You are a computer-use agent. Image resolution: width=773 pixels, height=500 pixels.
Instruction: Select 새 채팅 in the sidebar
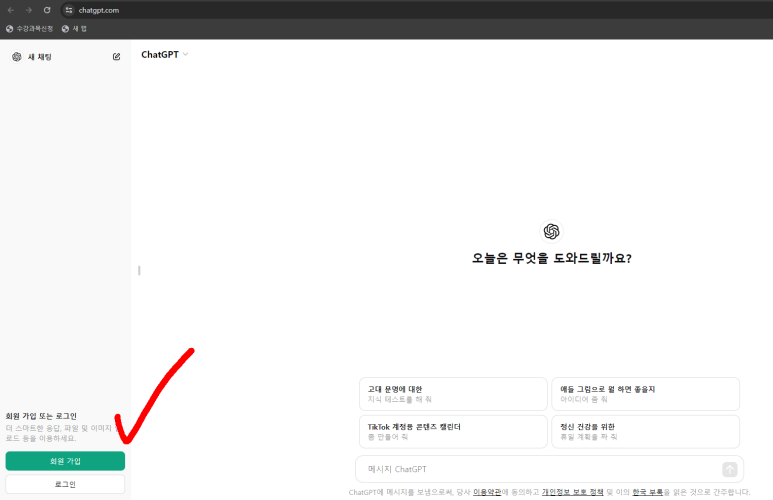pyautogui.click(x=39, y=57)
